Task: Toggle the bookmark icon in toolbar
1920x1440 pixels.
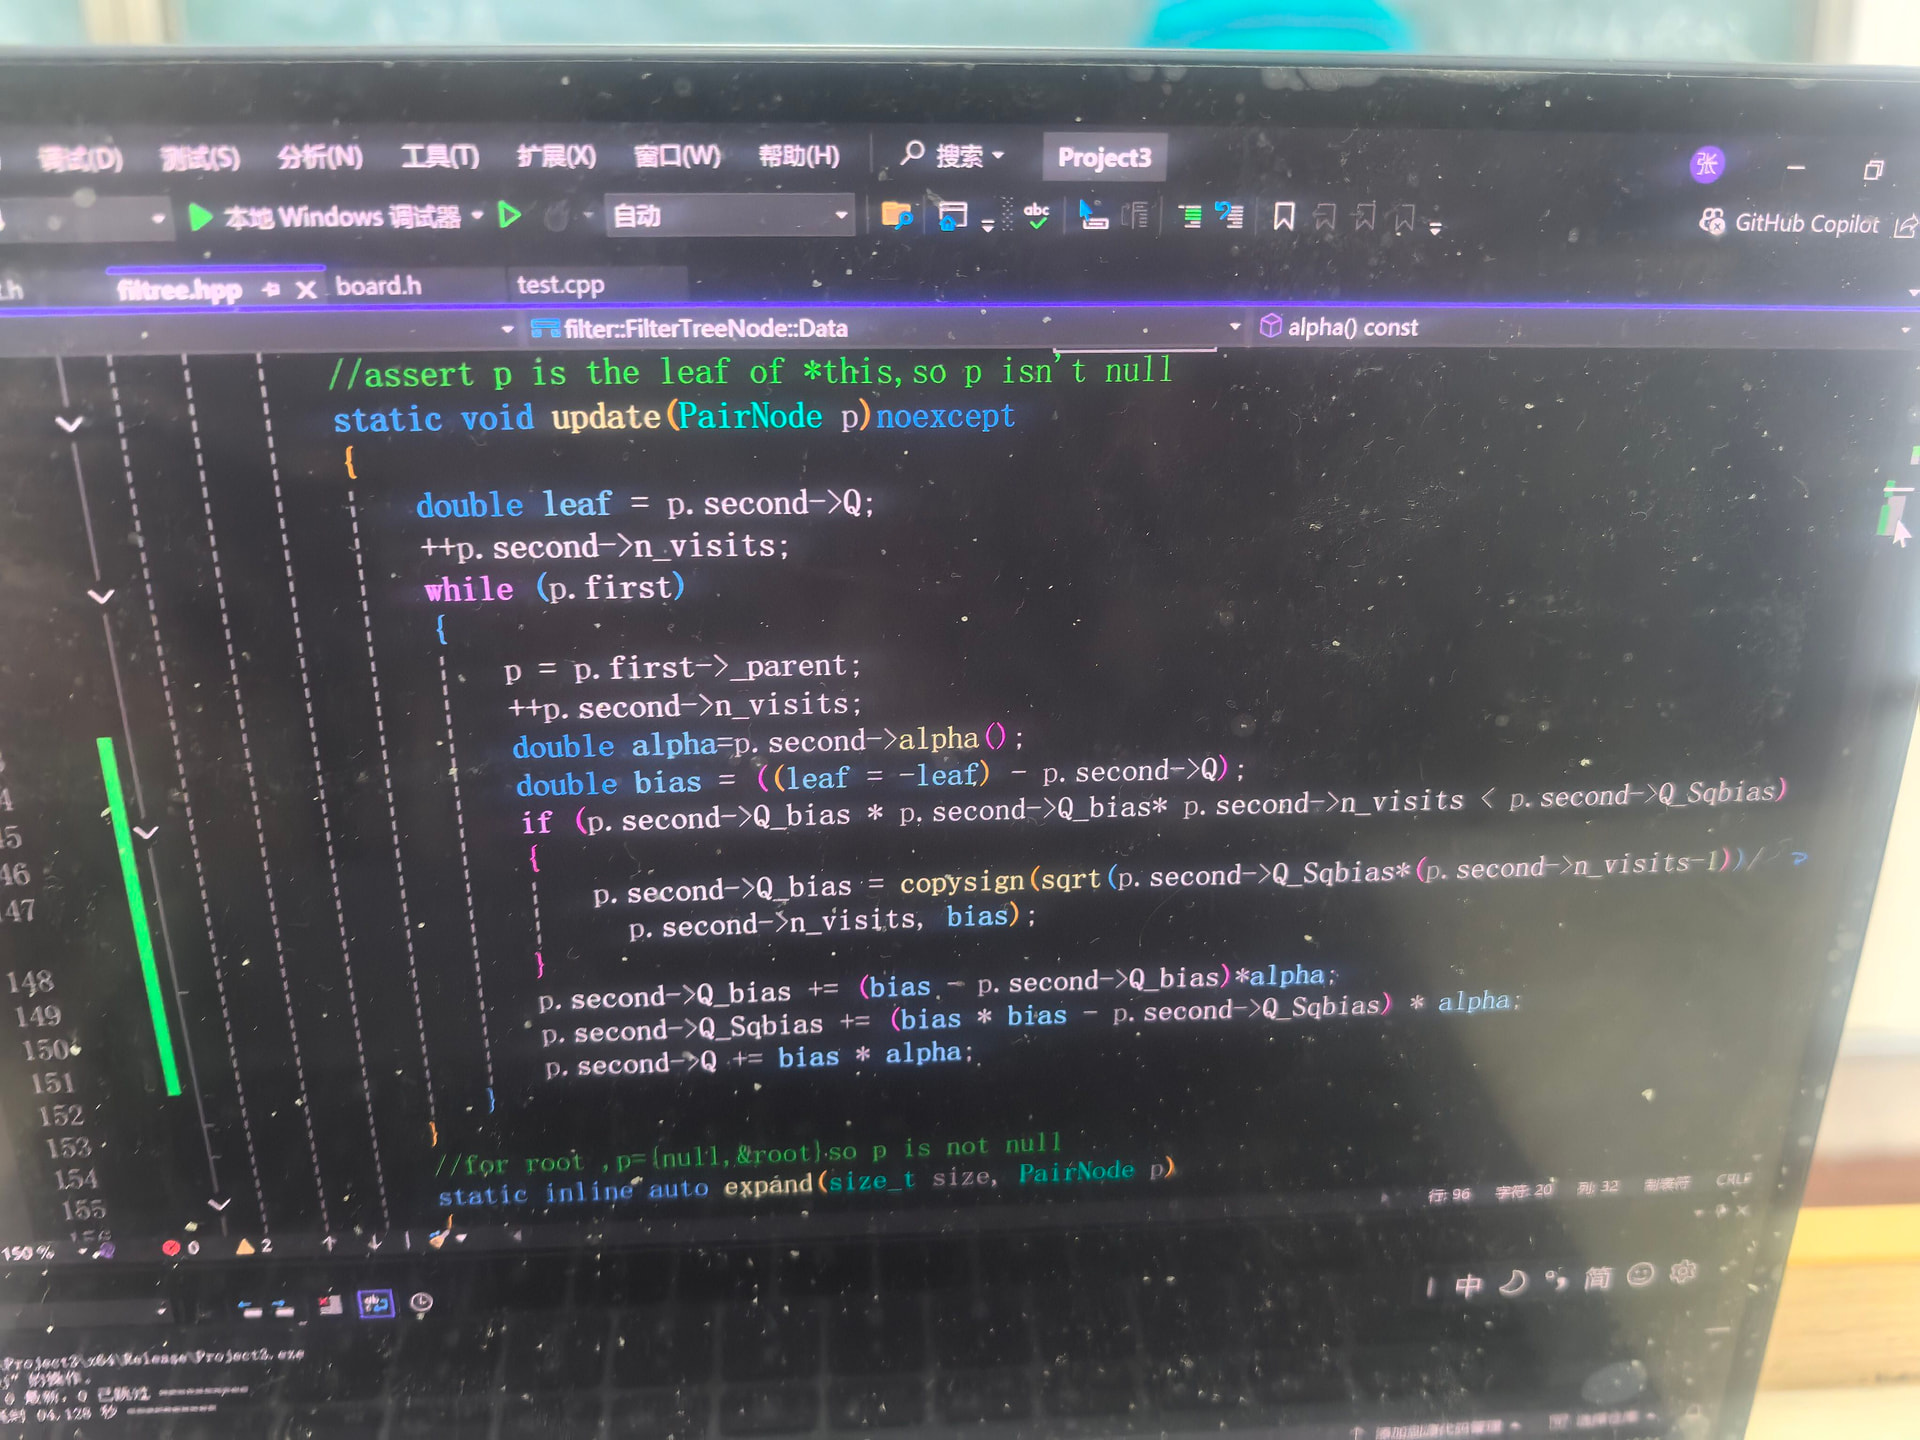Action: tap(1283, 216)
